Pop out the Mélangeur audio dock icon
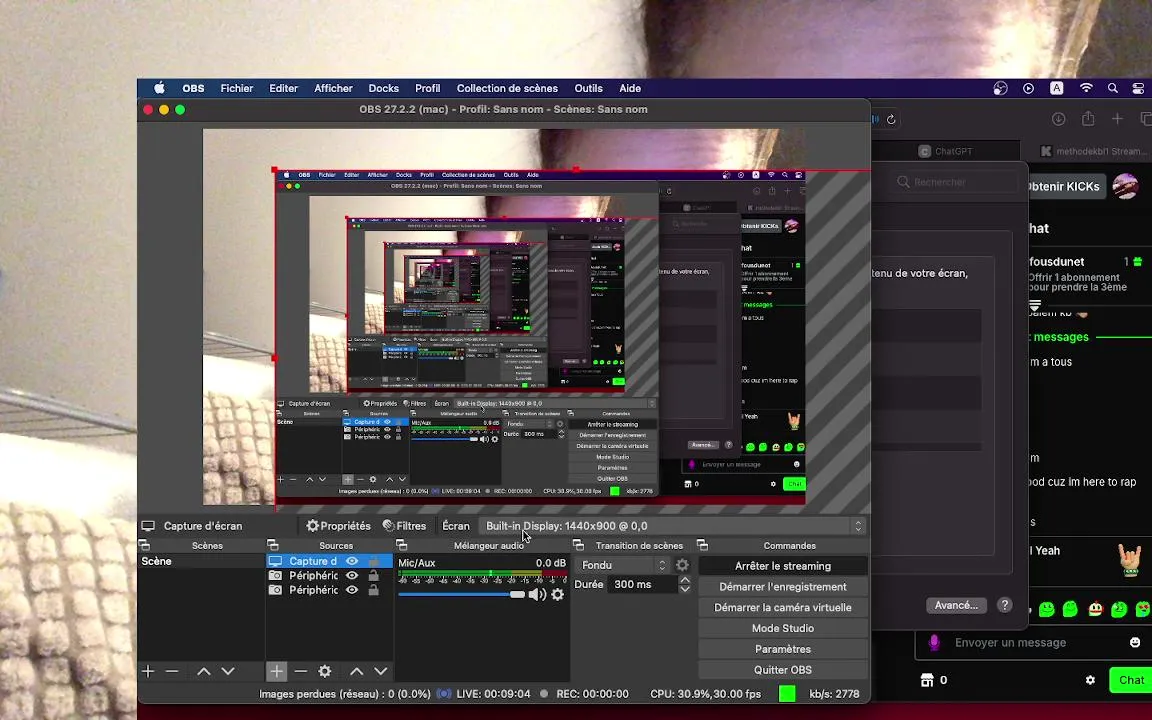The image size is (1152, 720). click(x=401, y=545)
